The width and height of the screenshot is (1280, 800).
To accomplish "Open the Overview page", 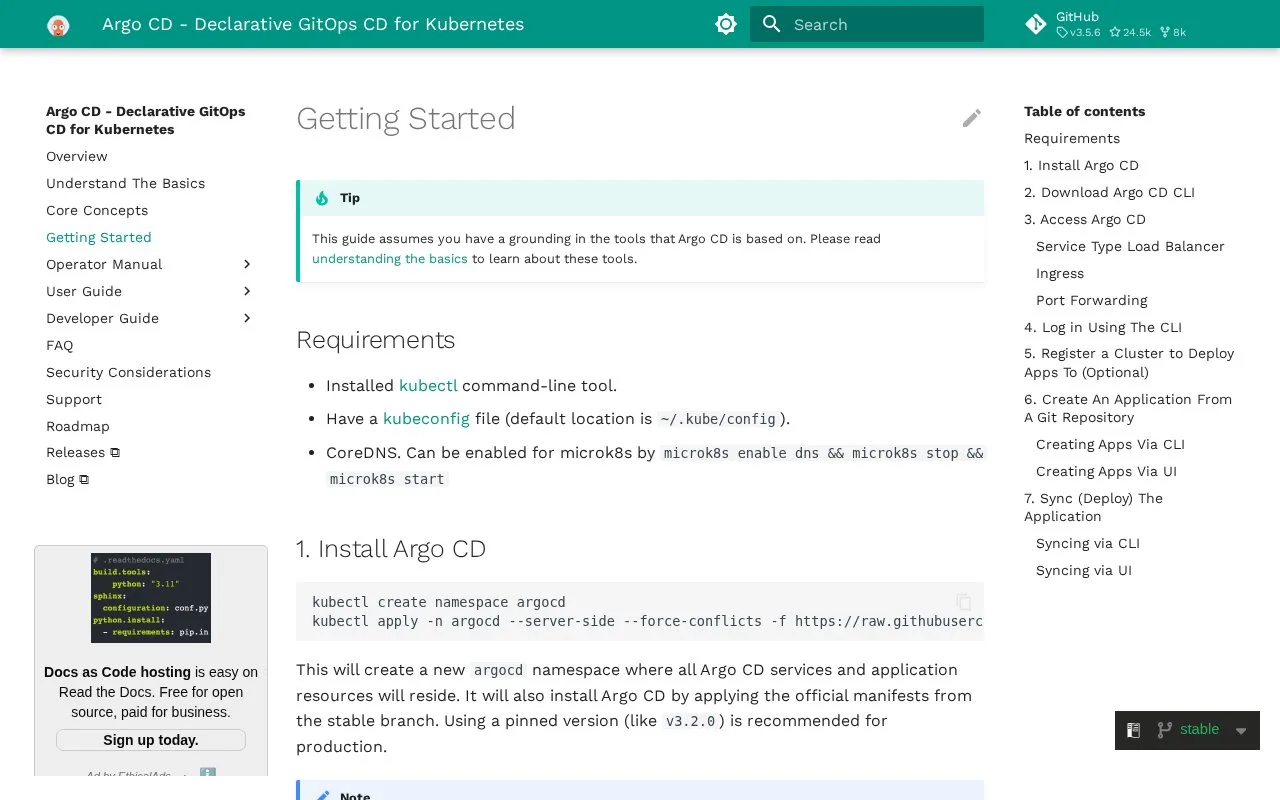I will tap(77, 156).
